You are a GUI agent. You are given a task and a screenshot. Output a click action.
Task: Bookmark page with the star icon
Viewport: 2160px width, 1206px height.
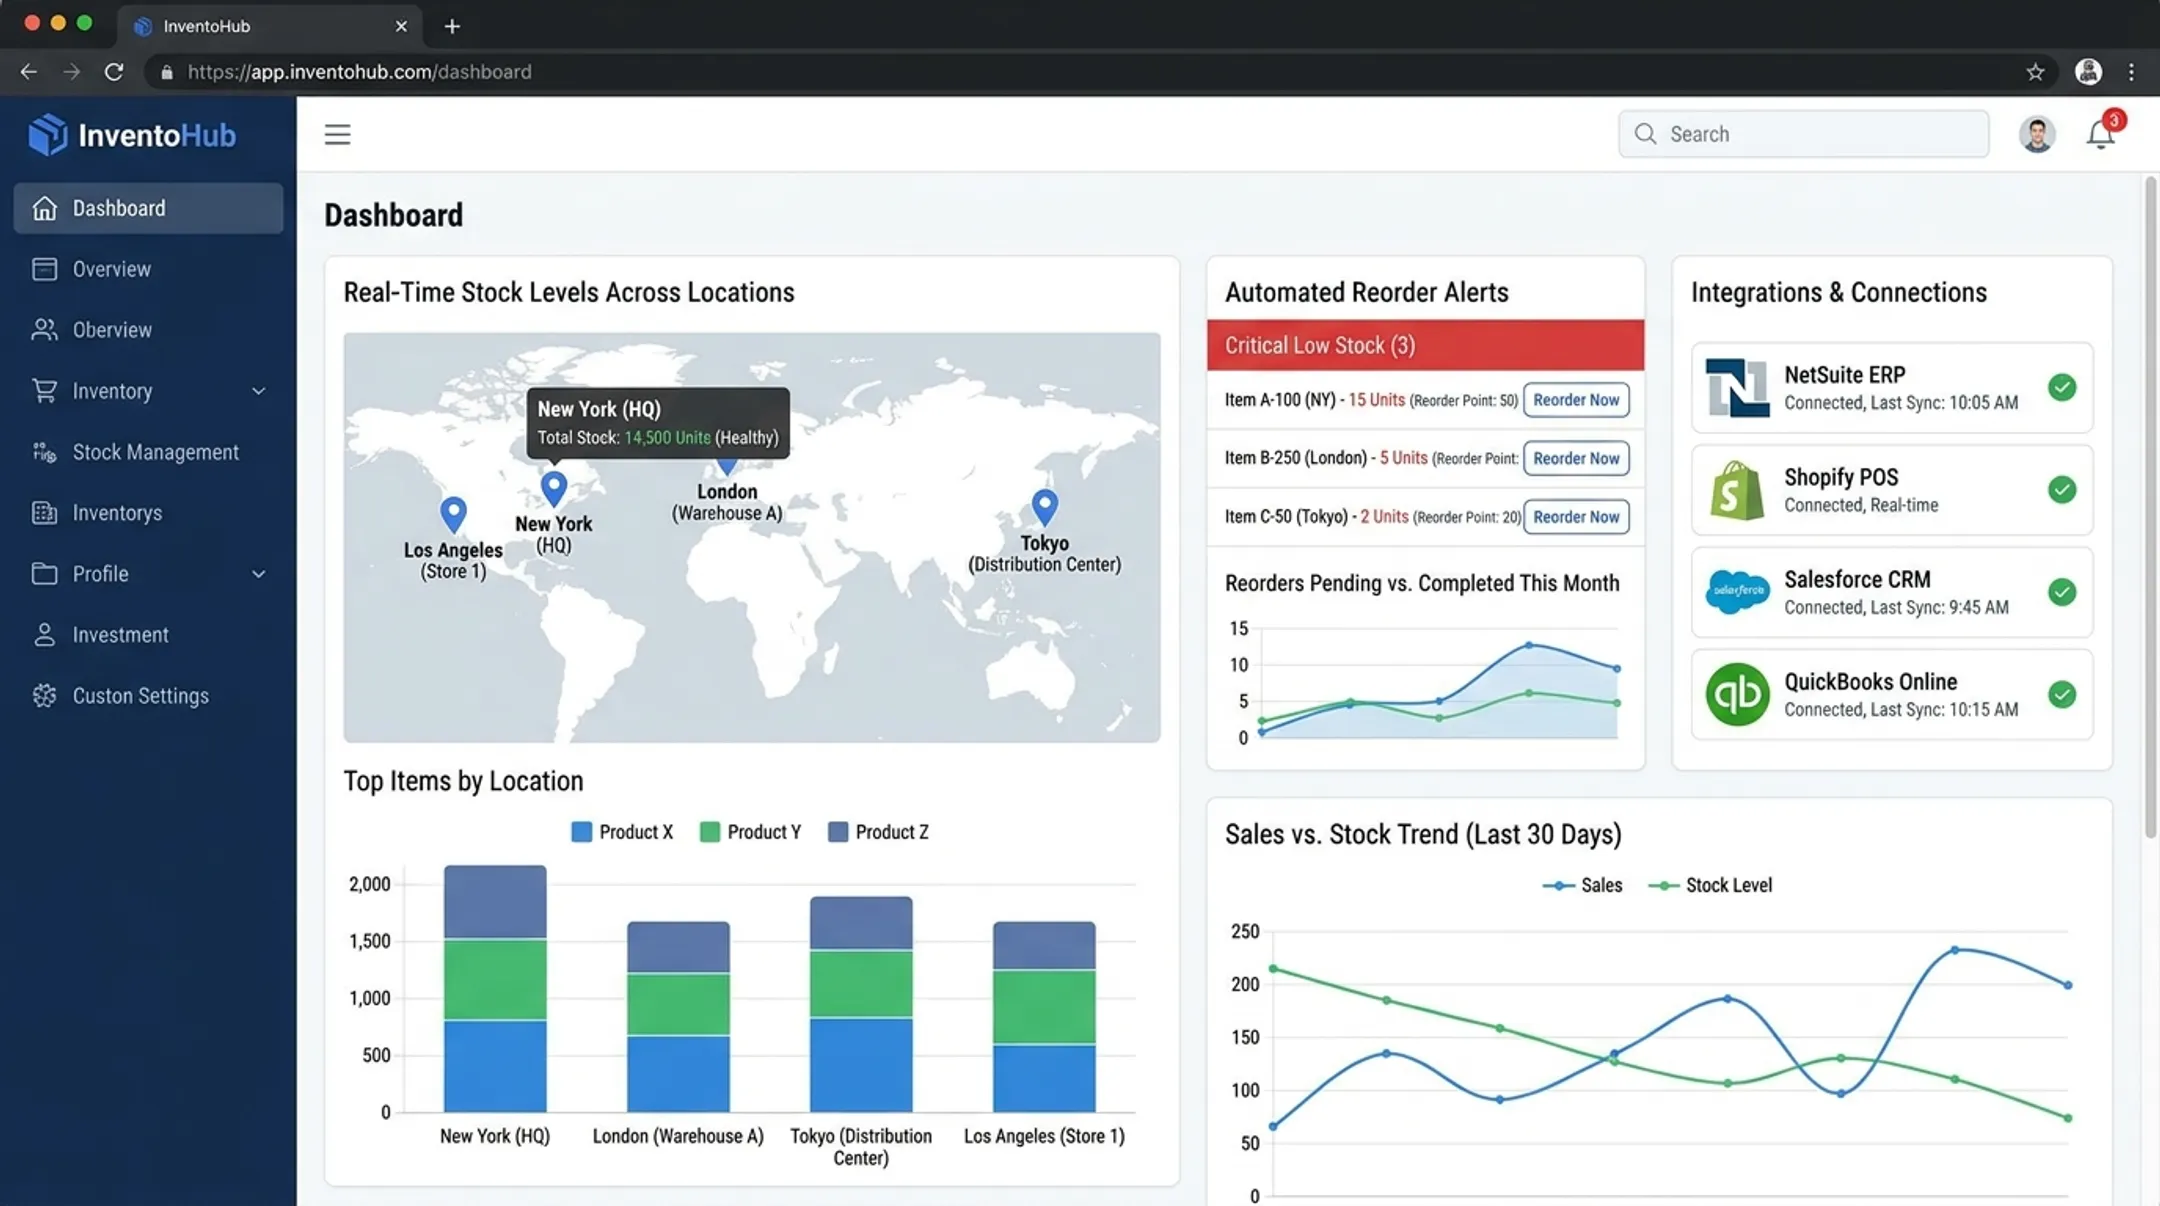[2034, 72]
